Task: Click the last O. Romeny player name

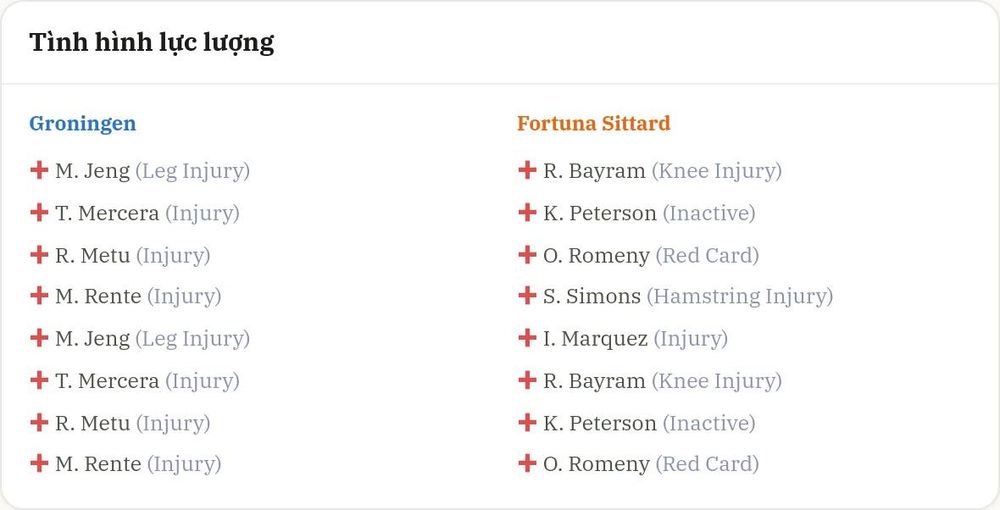Action: coord(596,465)
